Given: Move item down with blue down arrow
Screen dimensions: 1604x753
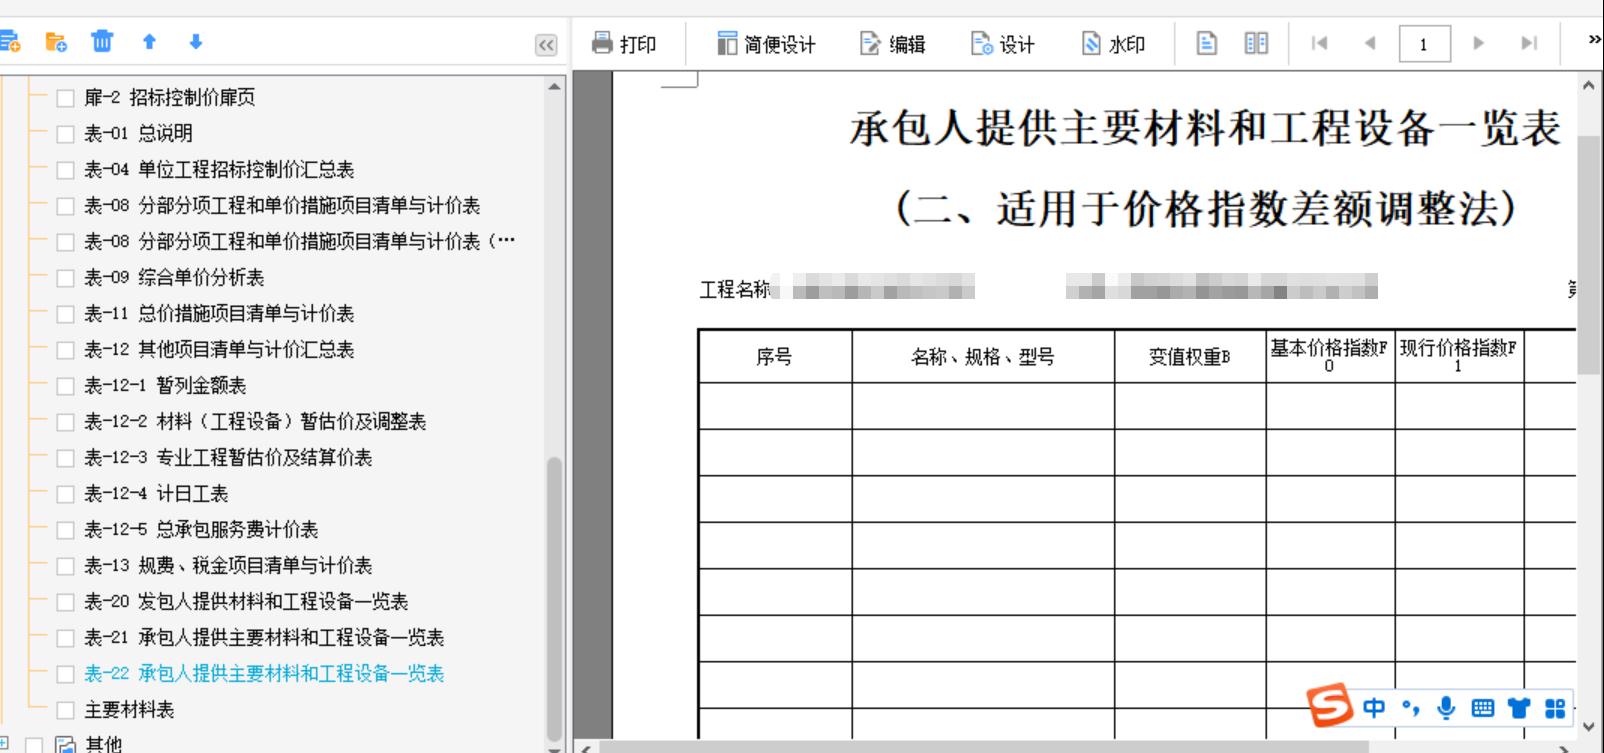Looking at the screenshot, I should [x=196, y=41].
